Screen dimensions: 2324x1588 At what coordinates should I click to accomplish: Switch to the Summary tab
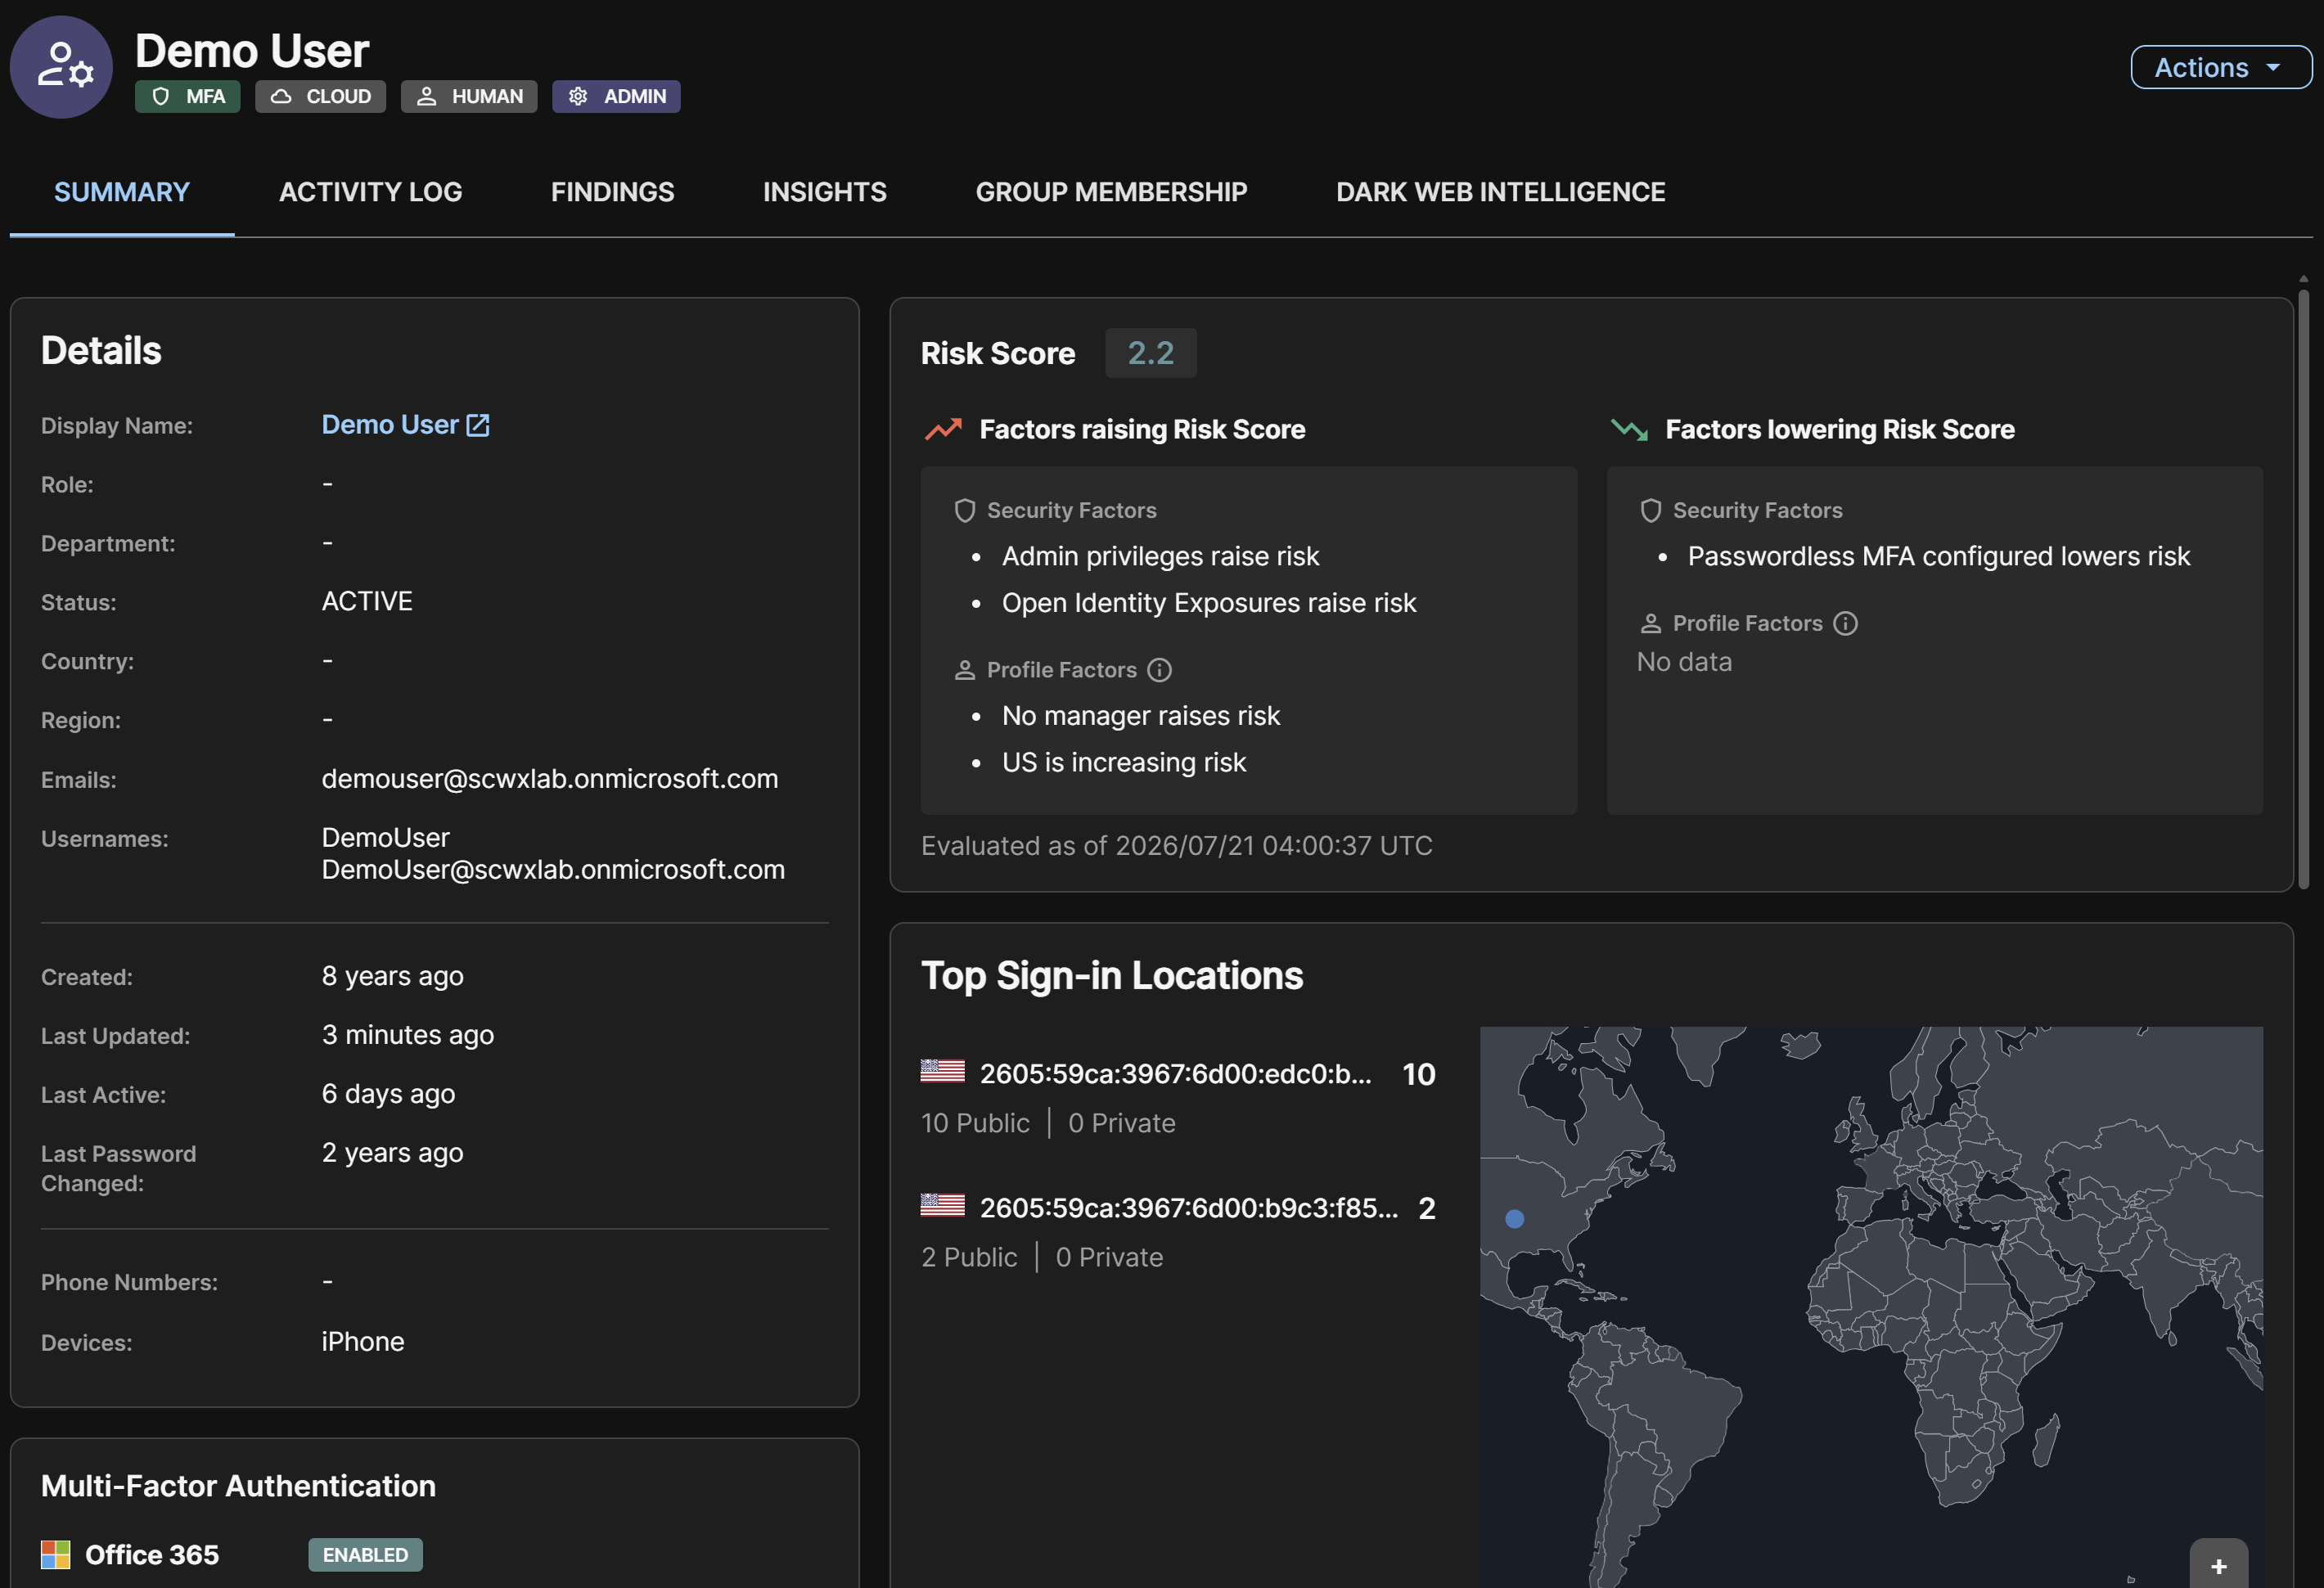point(122,192)
